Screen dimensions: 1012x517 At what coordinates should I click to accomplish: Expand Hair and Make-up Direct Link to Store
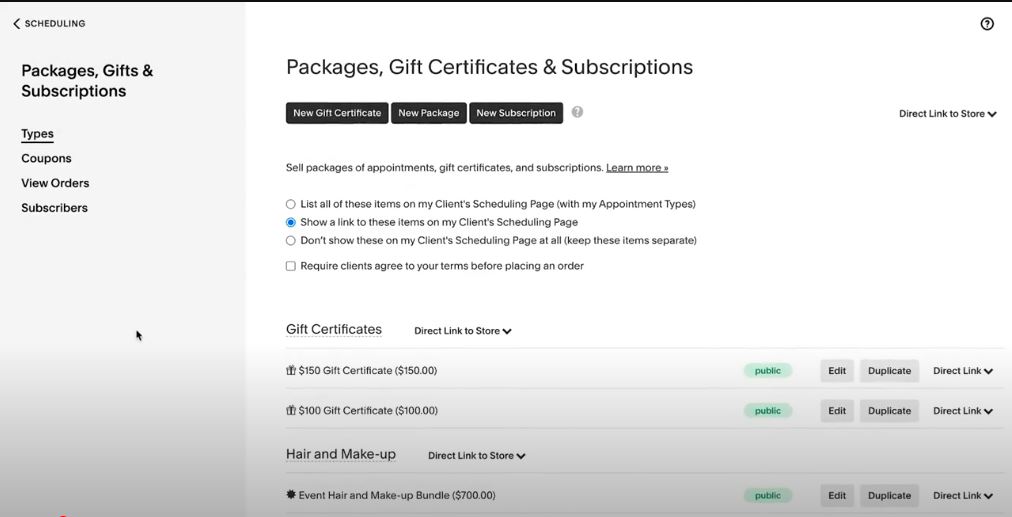(476, 456)
